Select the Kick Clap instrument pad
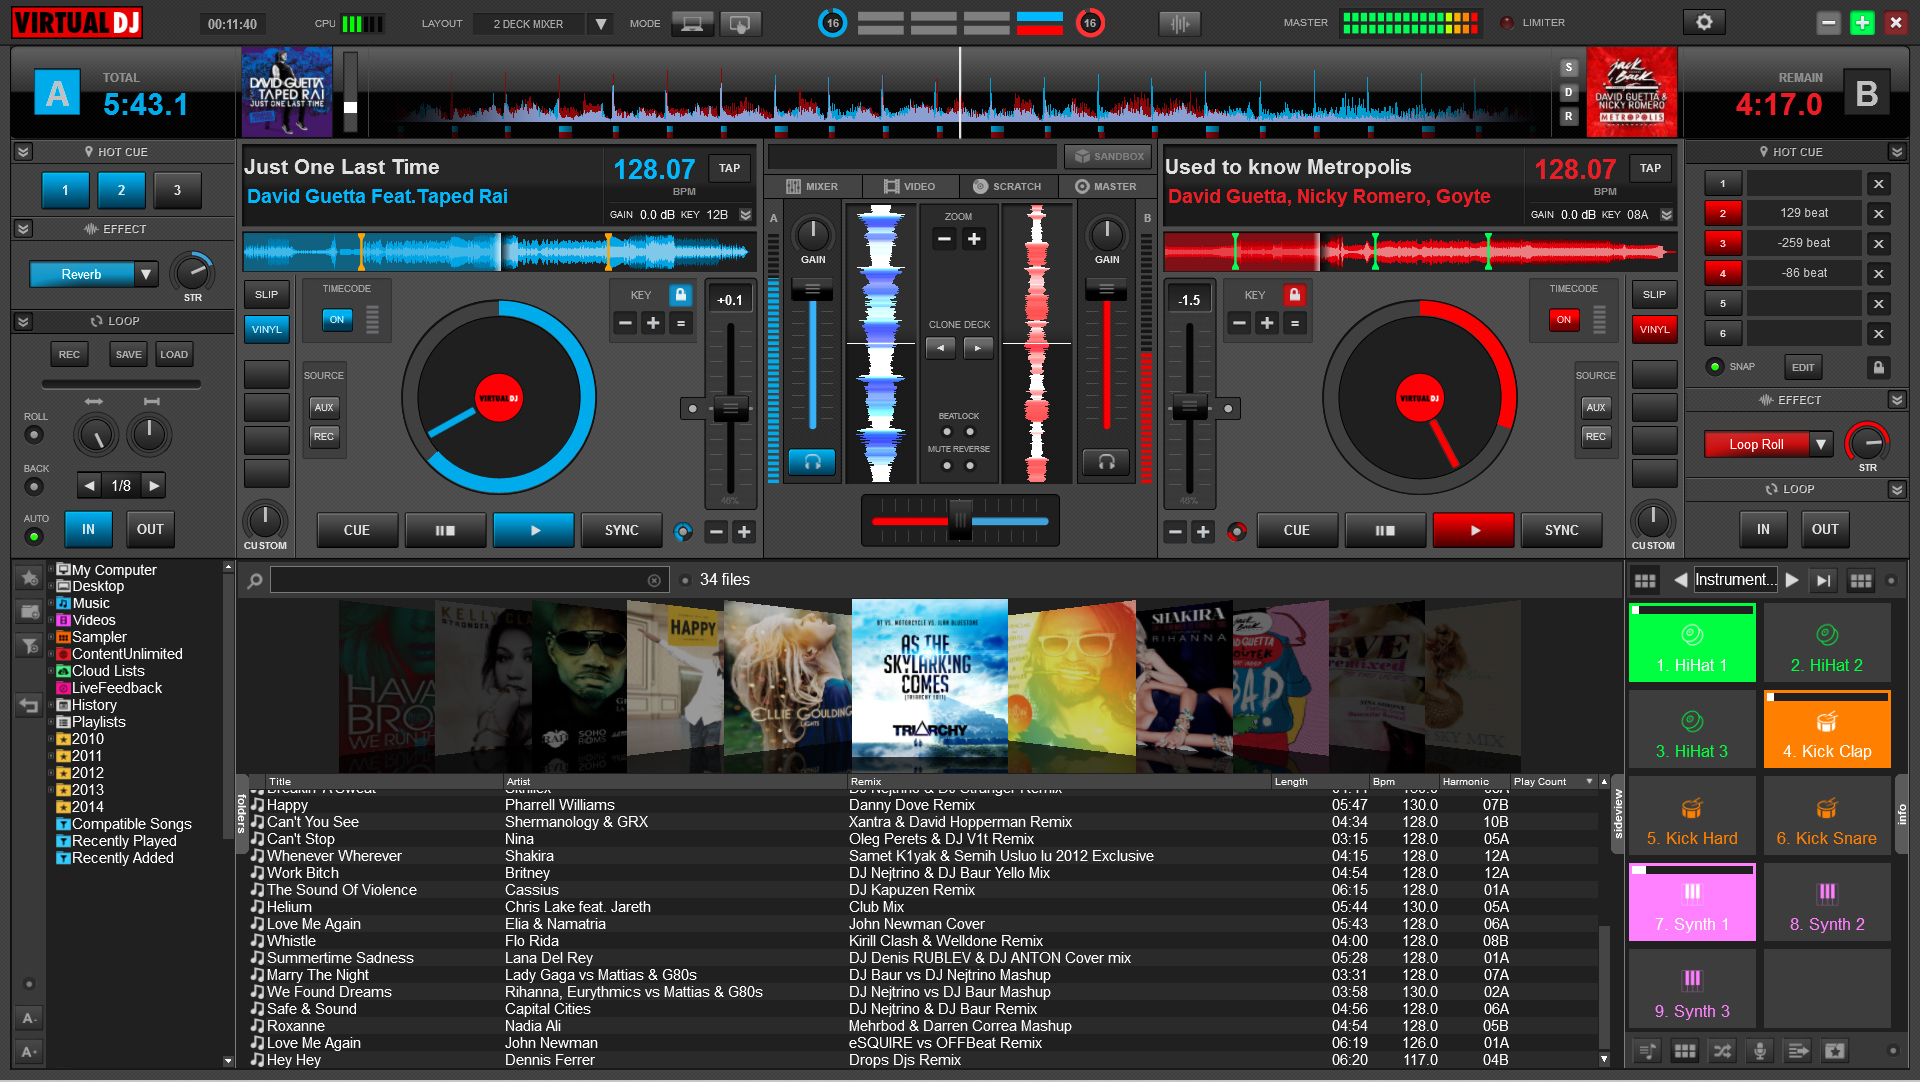Image resolution: width=1920 pixels, height=1082 pixels. [1824, 731]
